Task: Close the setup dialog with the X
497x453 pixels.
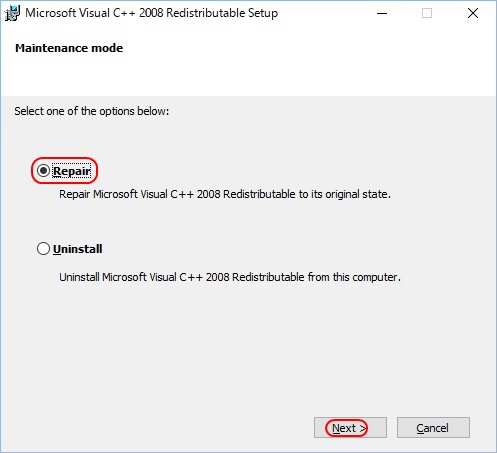Action: 473,13
